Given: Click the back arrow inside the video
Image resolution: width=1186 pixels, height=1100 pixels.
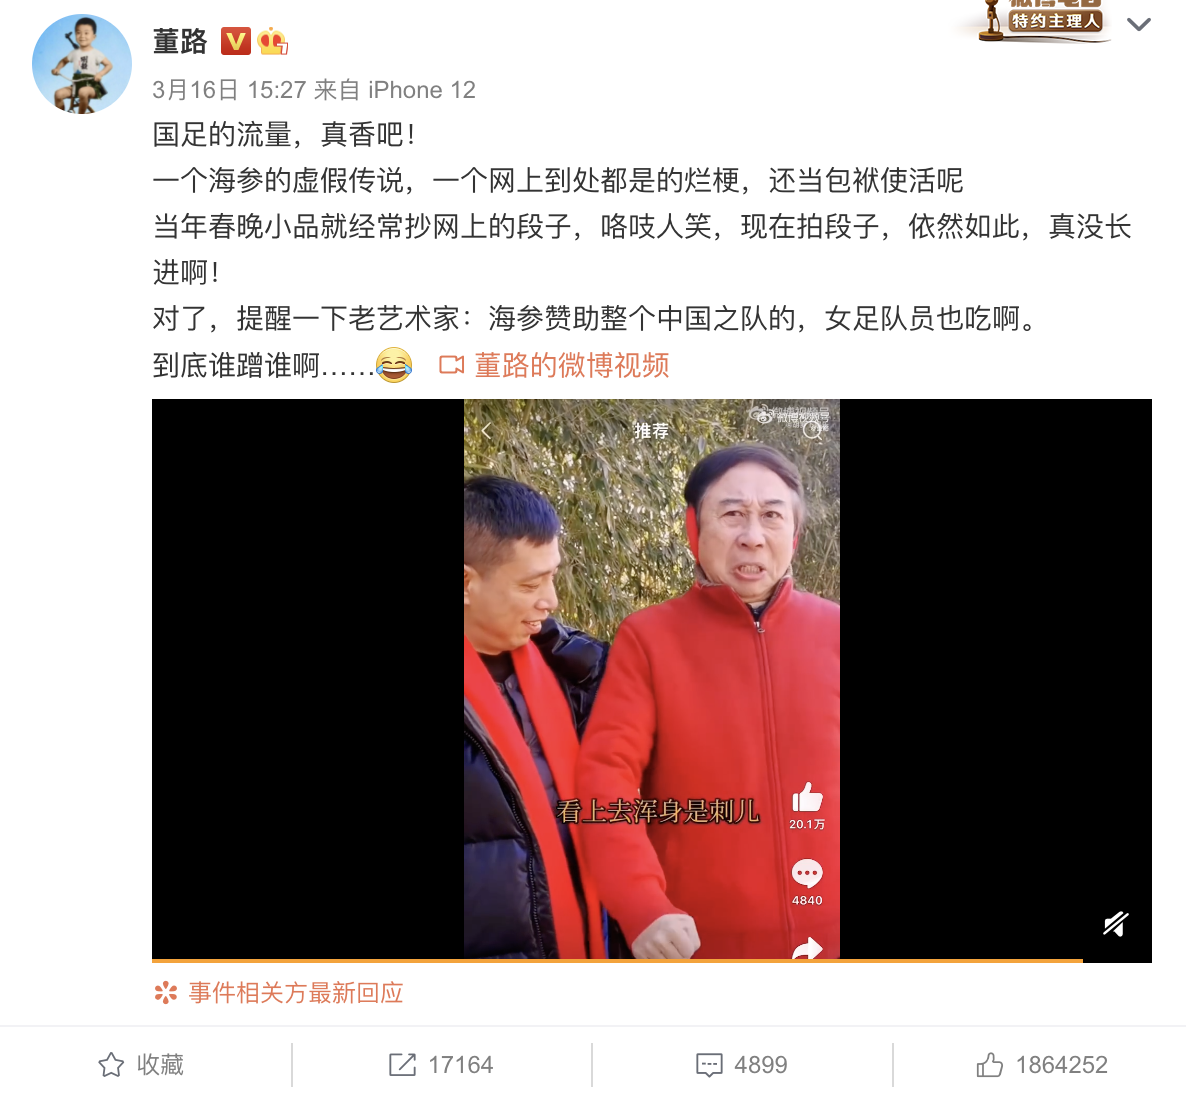Looking at the screenshot, I should click(486, 430).
